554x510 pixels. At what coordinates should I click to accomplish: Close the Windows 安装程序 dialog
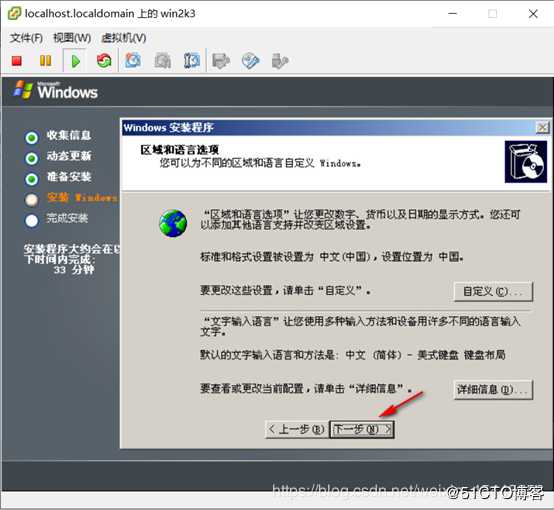[x=542, y=127]
